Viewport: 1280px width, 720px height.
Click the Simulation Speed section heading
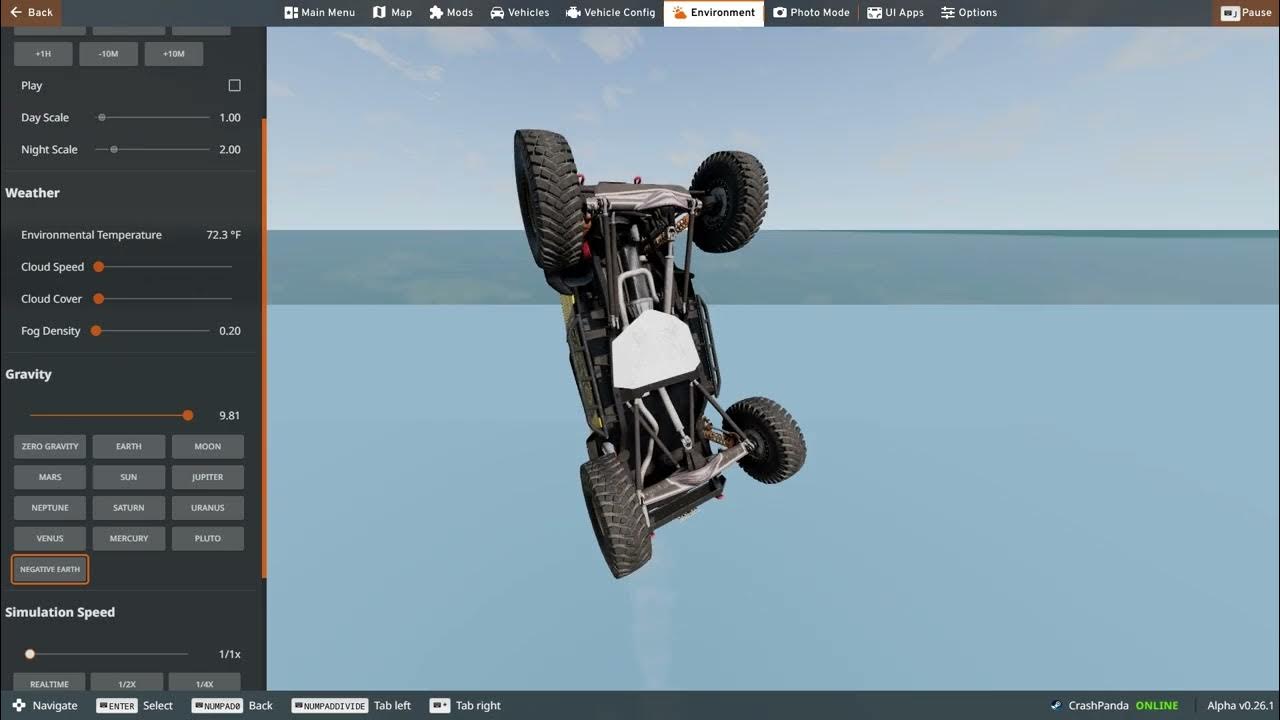(x=60, y=612)
